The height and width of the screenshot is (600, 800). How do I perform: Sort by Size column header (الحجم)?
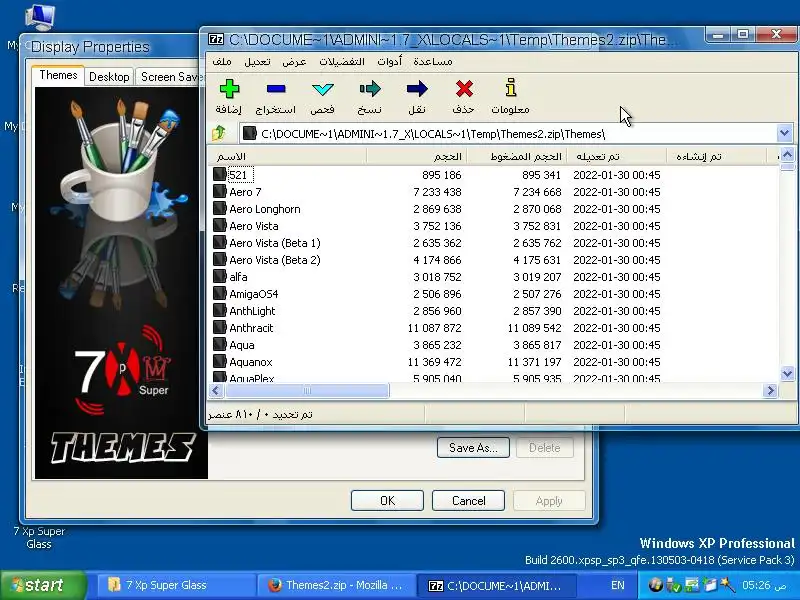click(x=417, y=156)
